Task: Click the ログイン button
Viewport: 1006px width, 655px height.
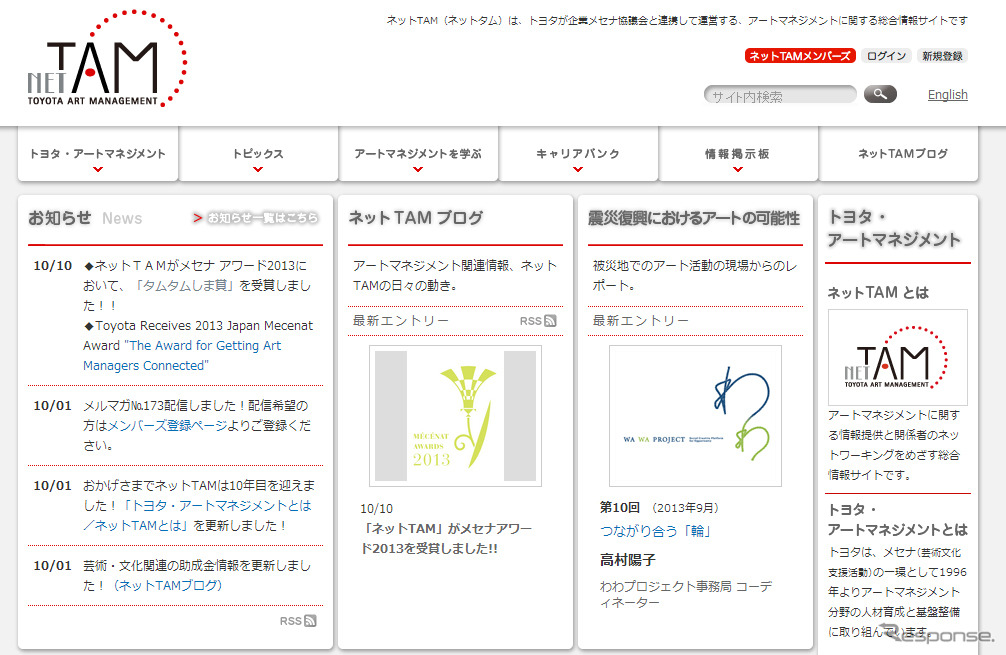Action: point(886,56)
